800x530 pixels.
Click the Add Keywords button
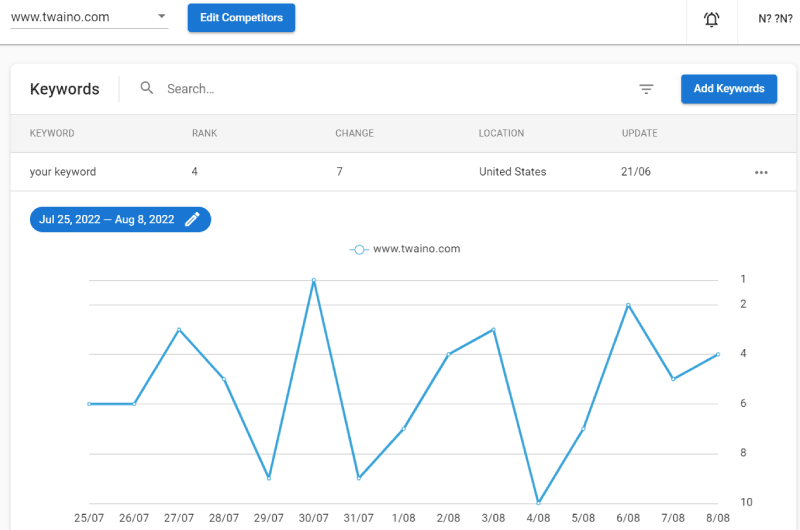pos(729,89)
